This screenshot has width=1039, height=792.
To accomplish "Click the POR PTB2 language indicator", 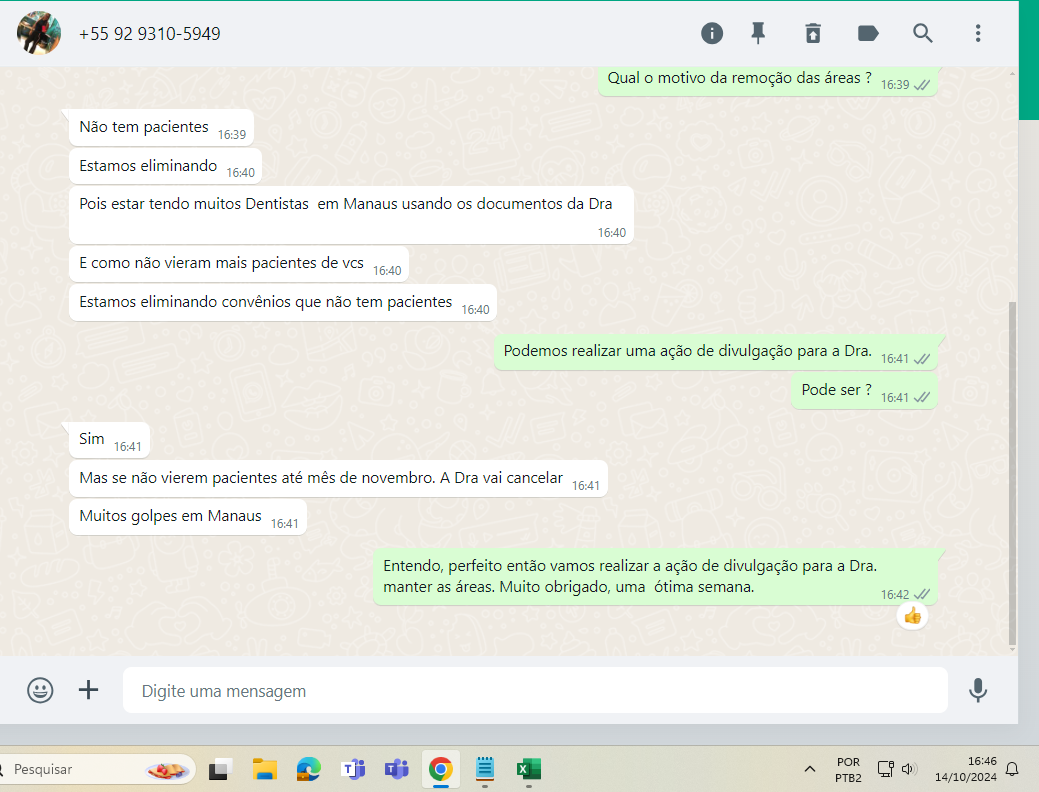I will pos(848,769).
